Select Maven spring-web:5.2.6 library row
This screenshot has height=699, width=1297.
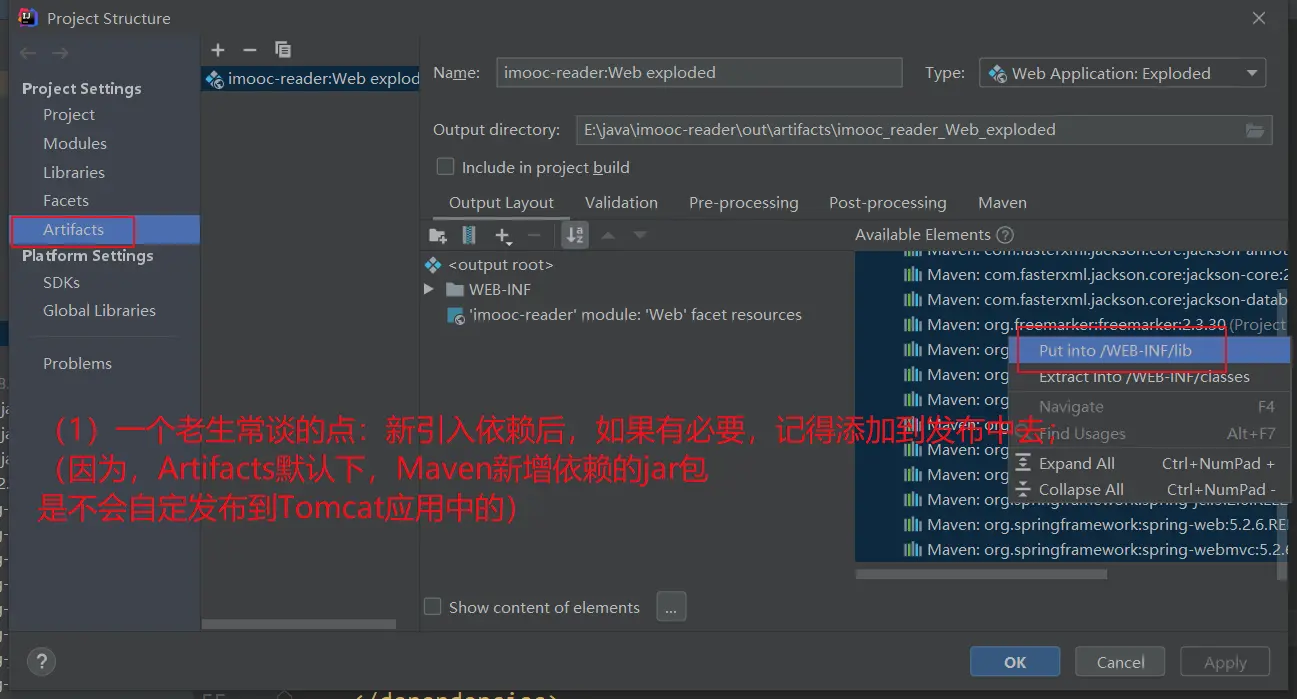(1071, 524)
